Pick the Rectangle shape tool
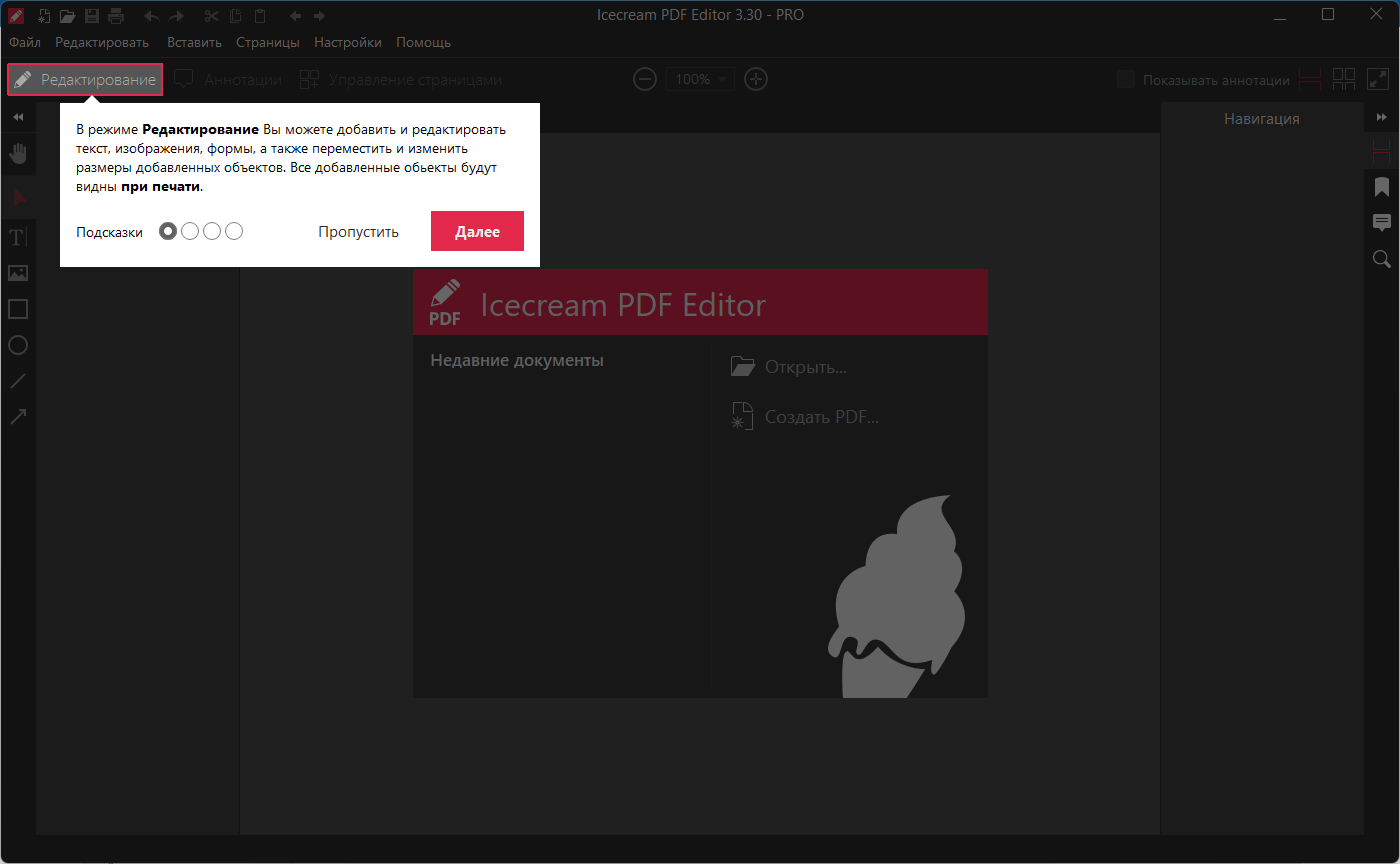Image resolution: width=1400 pixels, height=864 pixels. [18, 309]
